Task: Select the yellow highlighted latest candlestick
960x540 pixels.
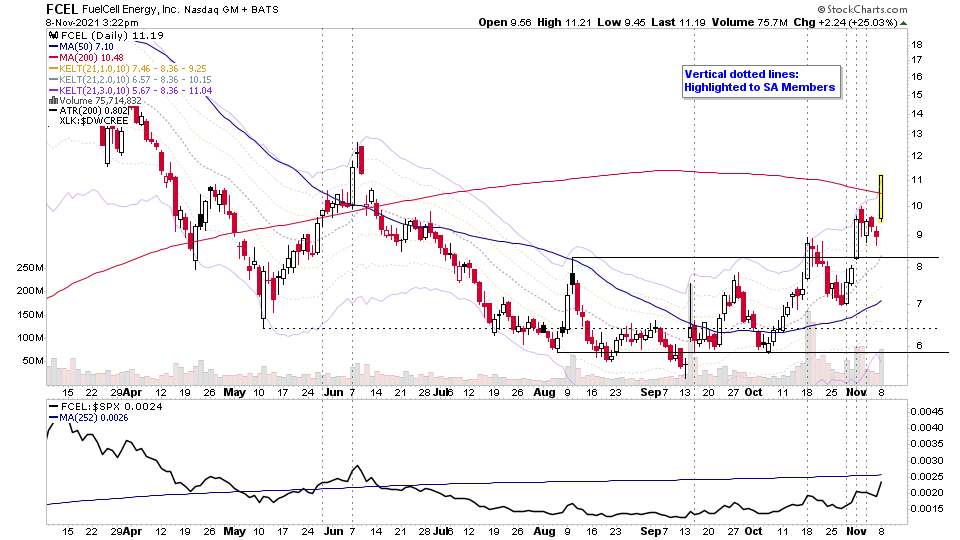Action: 881,198
